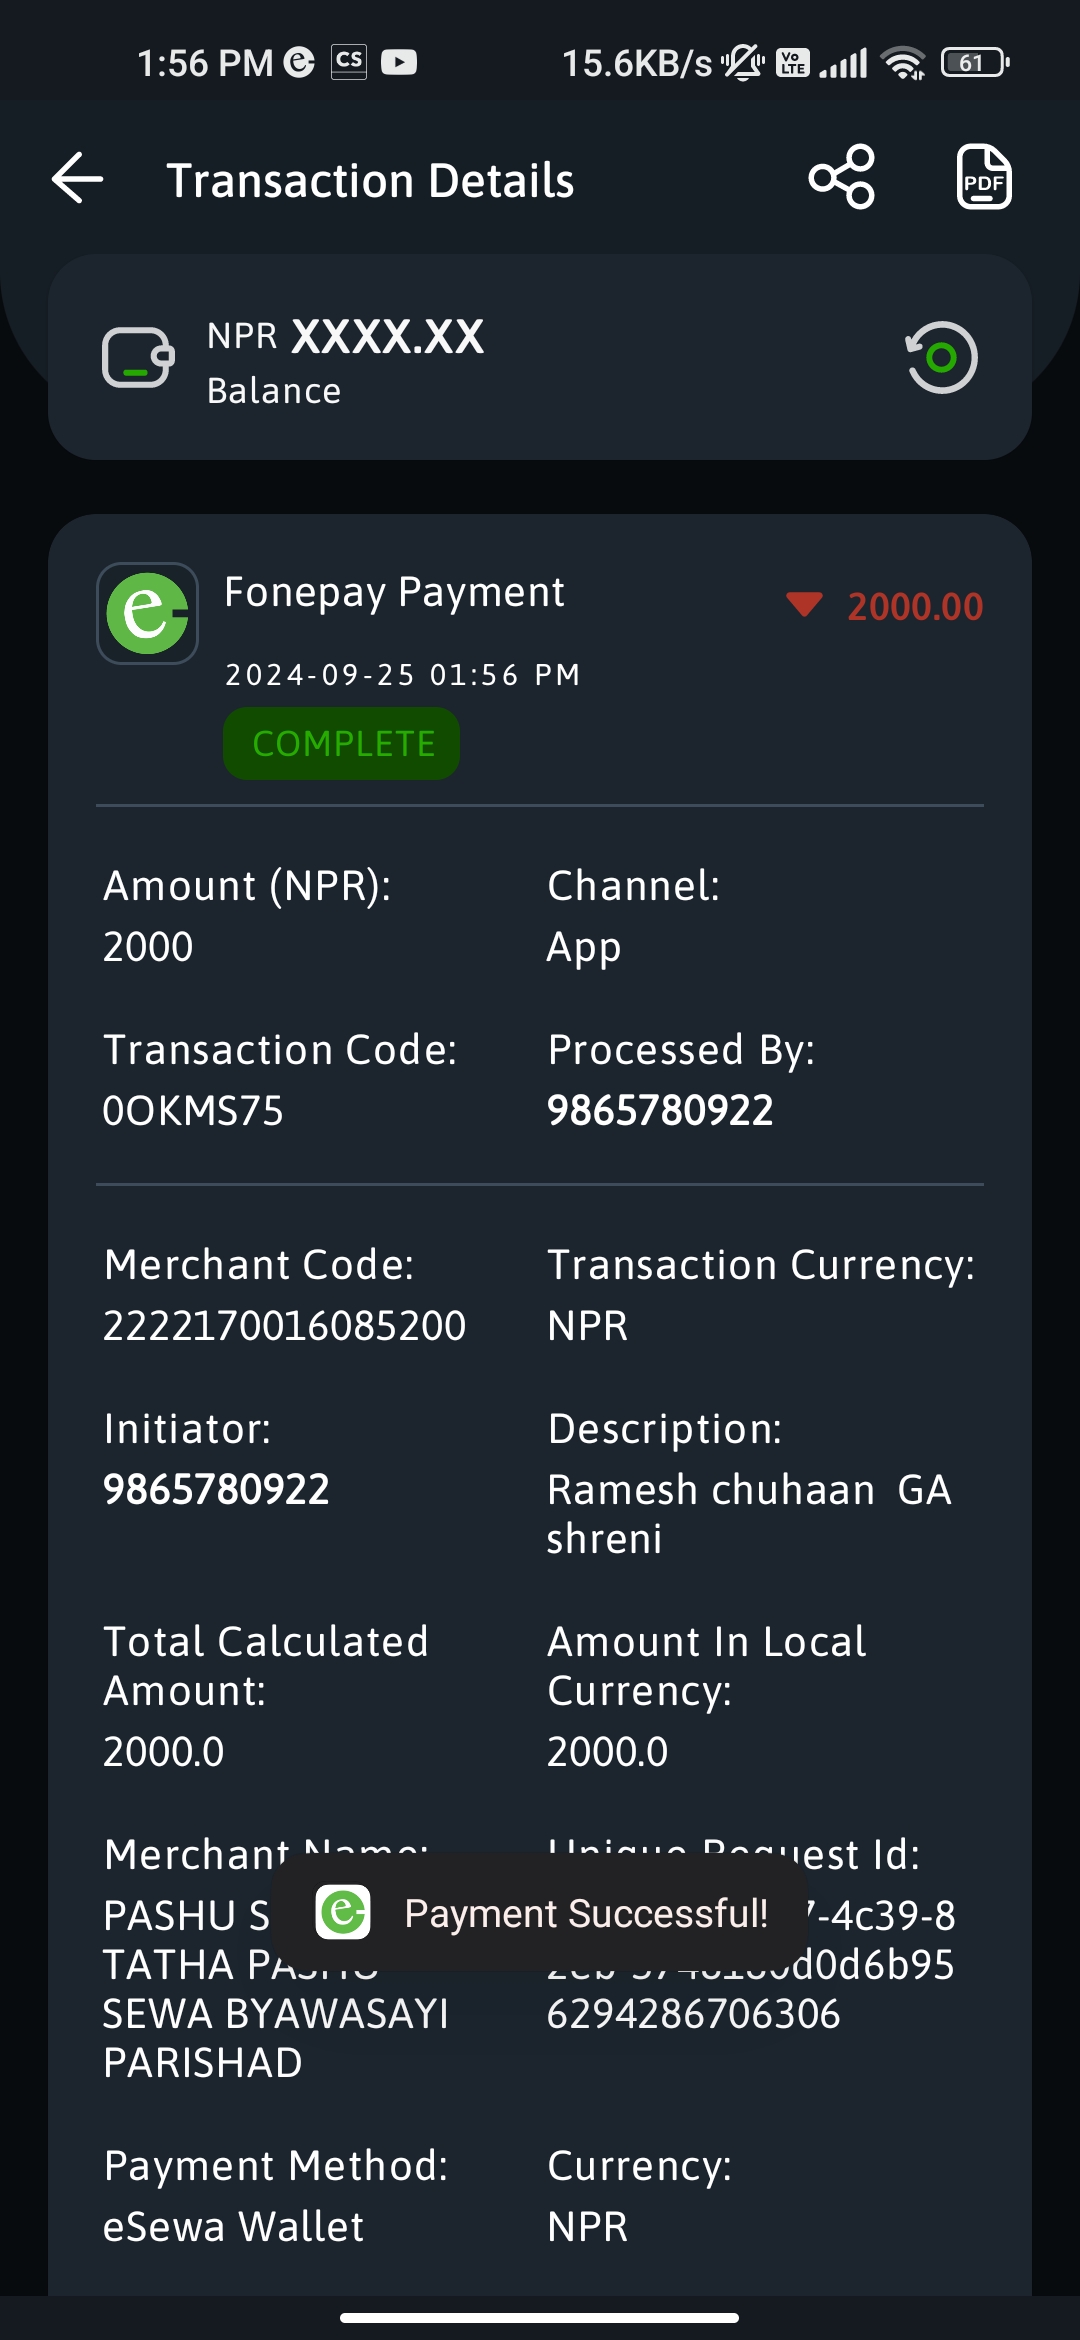The width and height of the screenshot is (1080, 2340).
Task: Tap the 2000.00 debit amount
Action: [915, 606]
